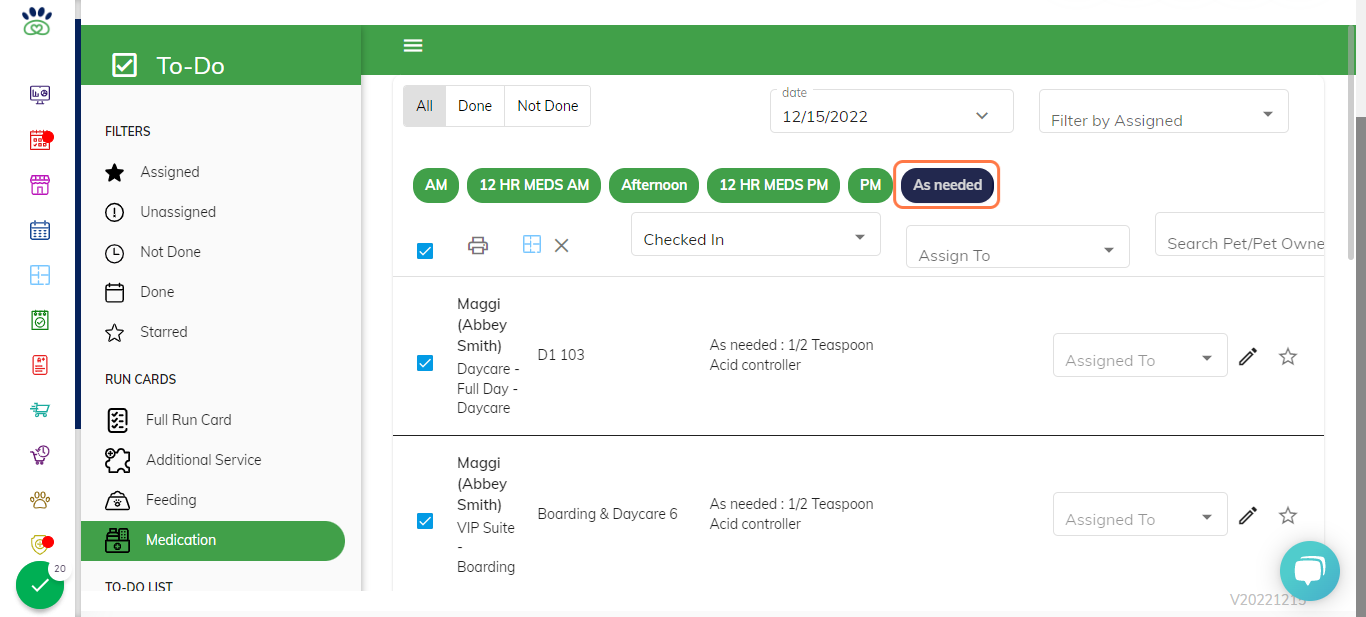Open the Checked In status dropdown
Viewport: 1366px width, 617px height.
[x=756, y=234]
